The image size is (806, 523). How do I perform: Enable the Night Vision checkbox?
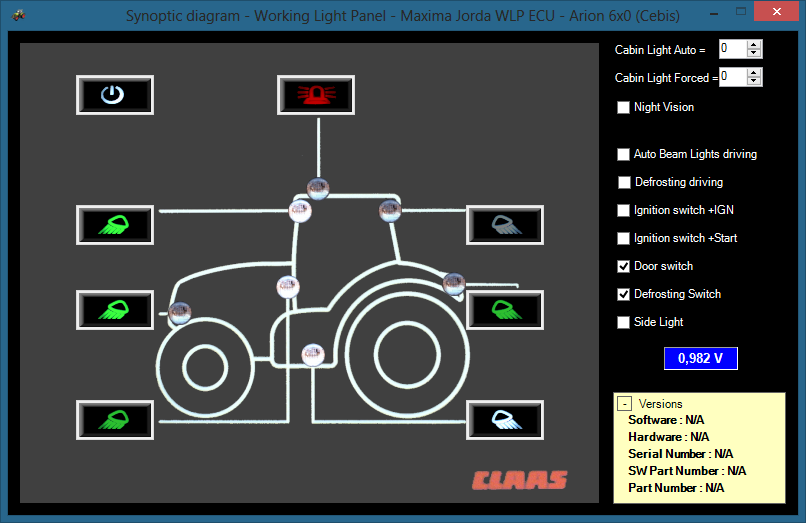click(623, 107)
